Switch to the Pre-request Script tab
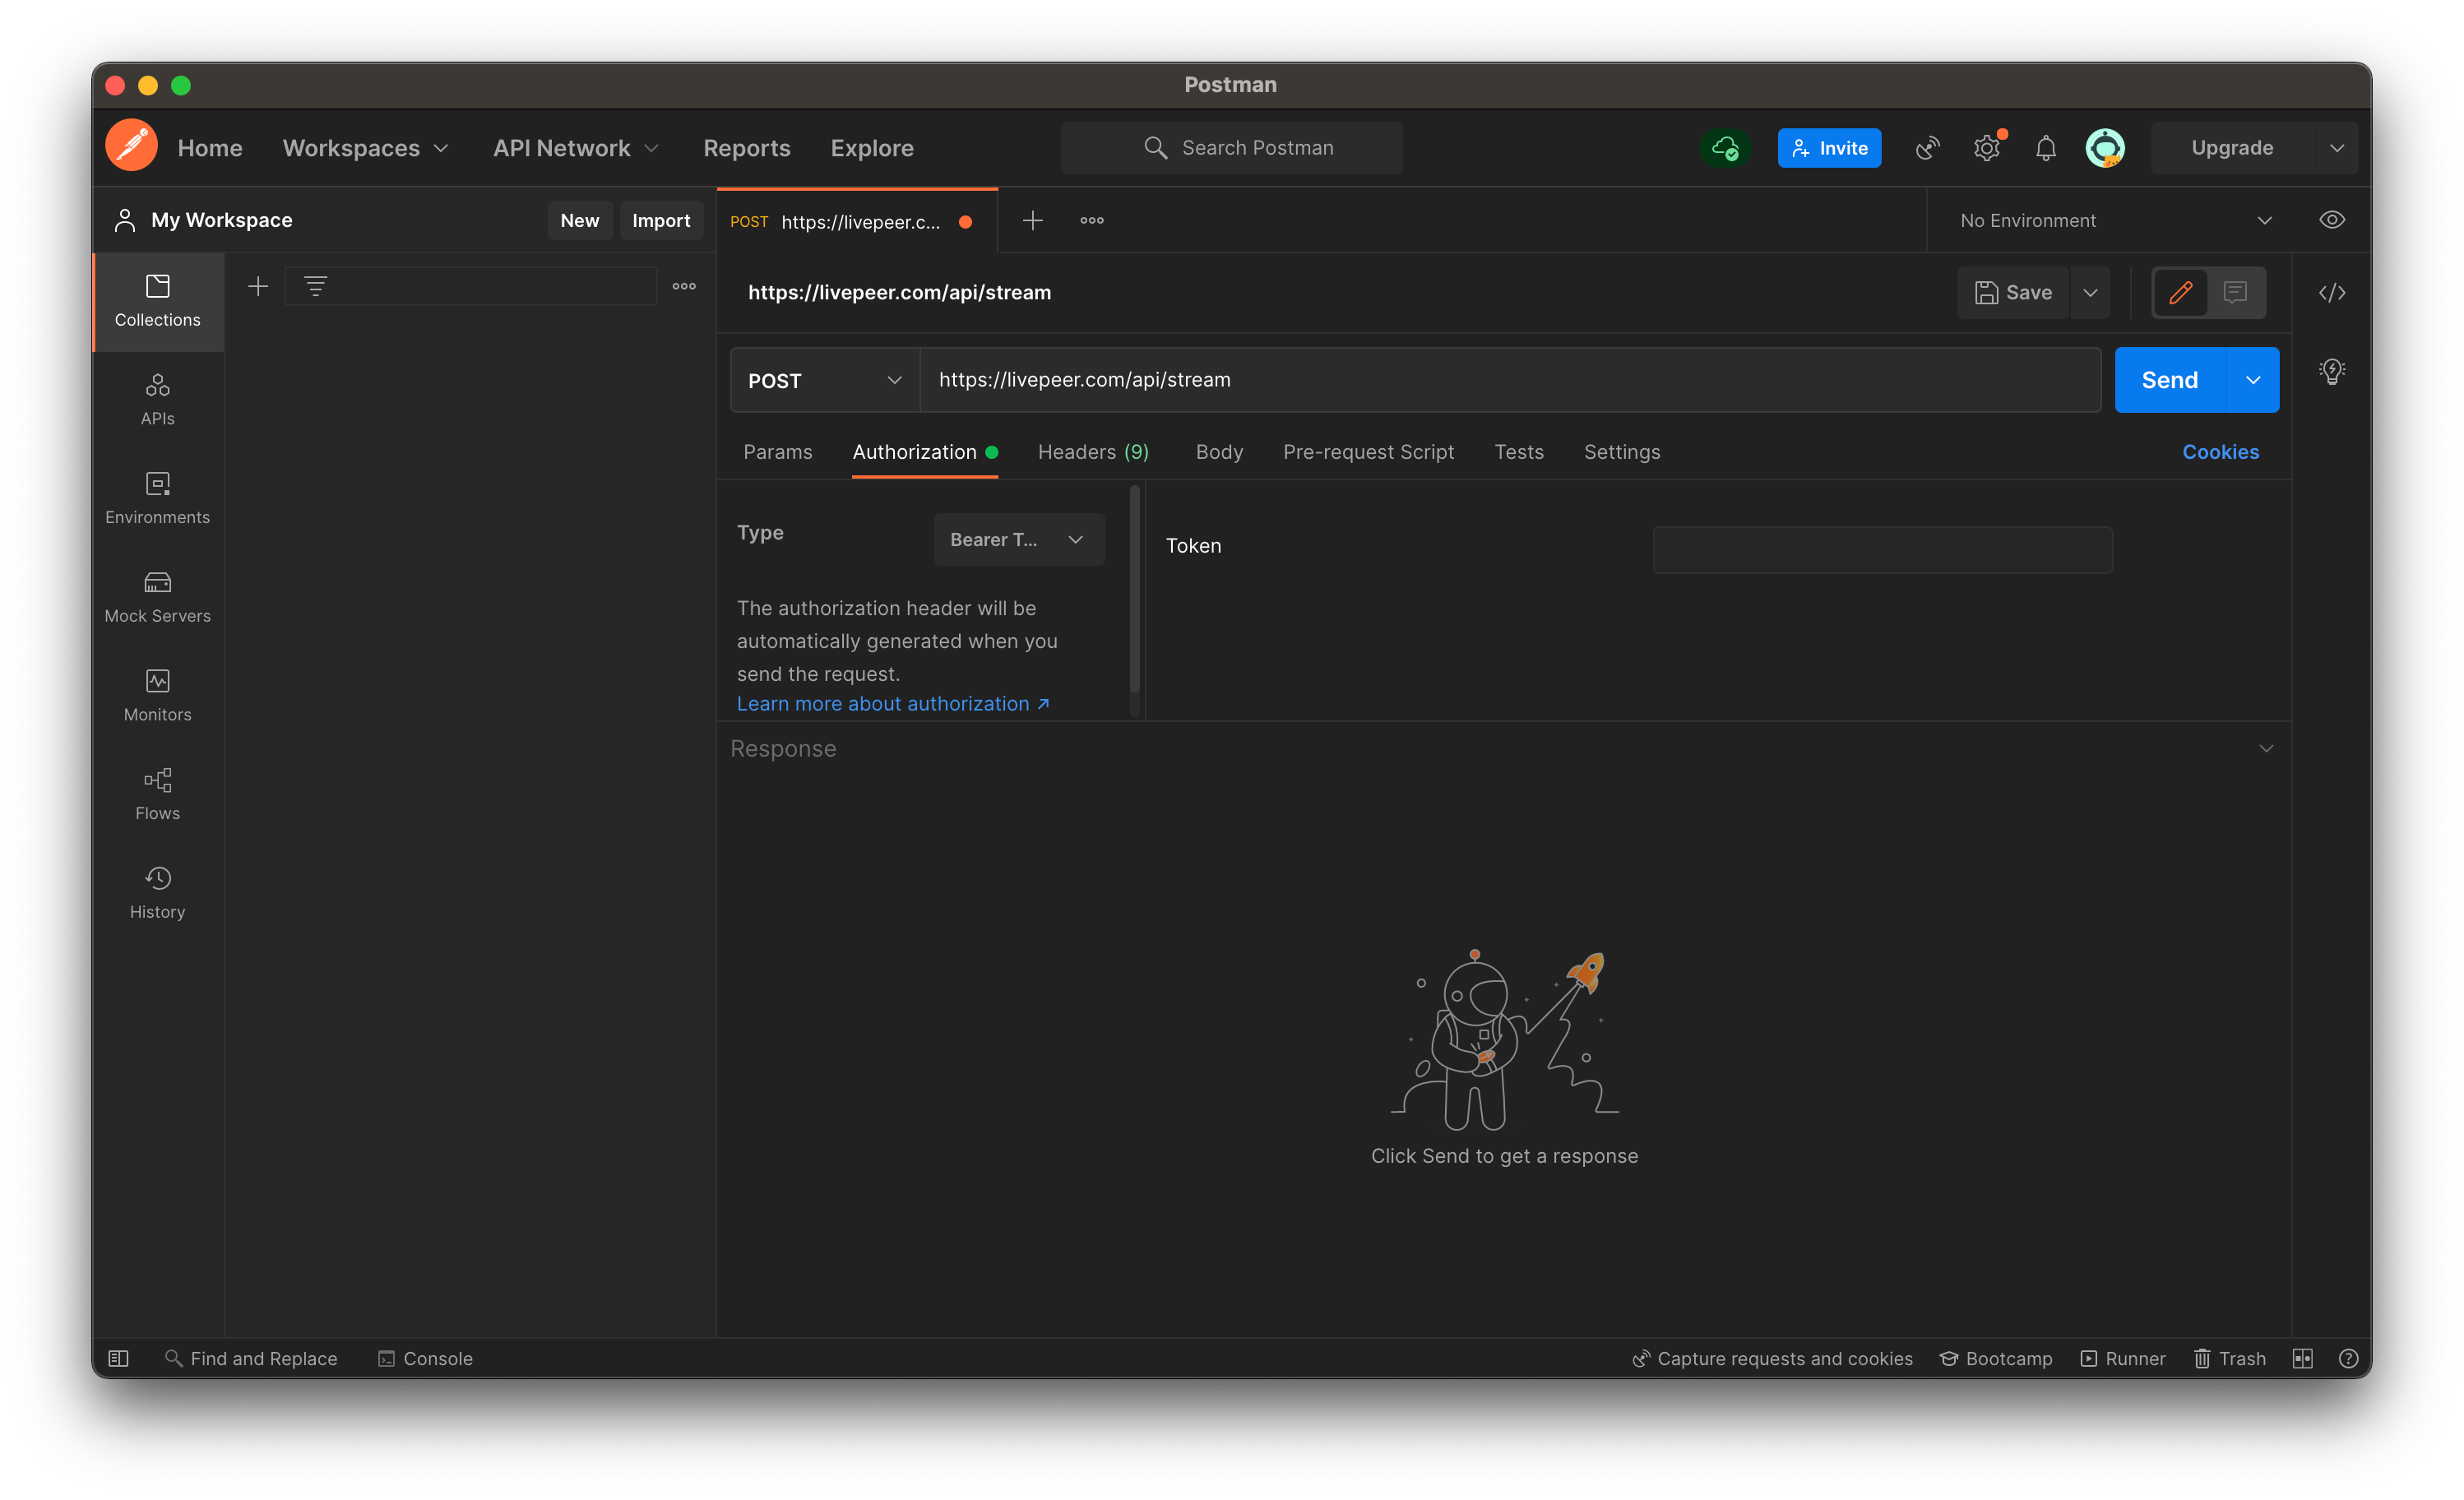Image resolution: width=2464 pixels, height=1500 pixels. pos(1368,452)
